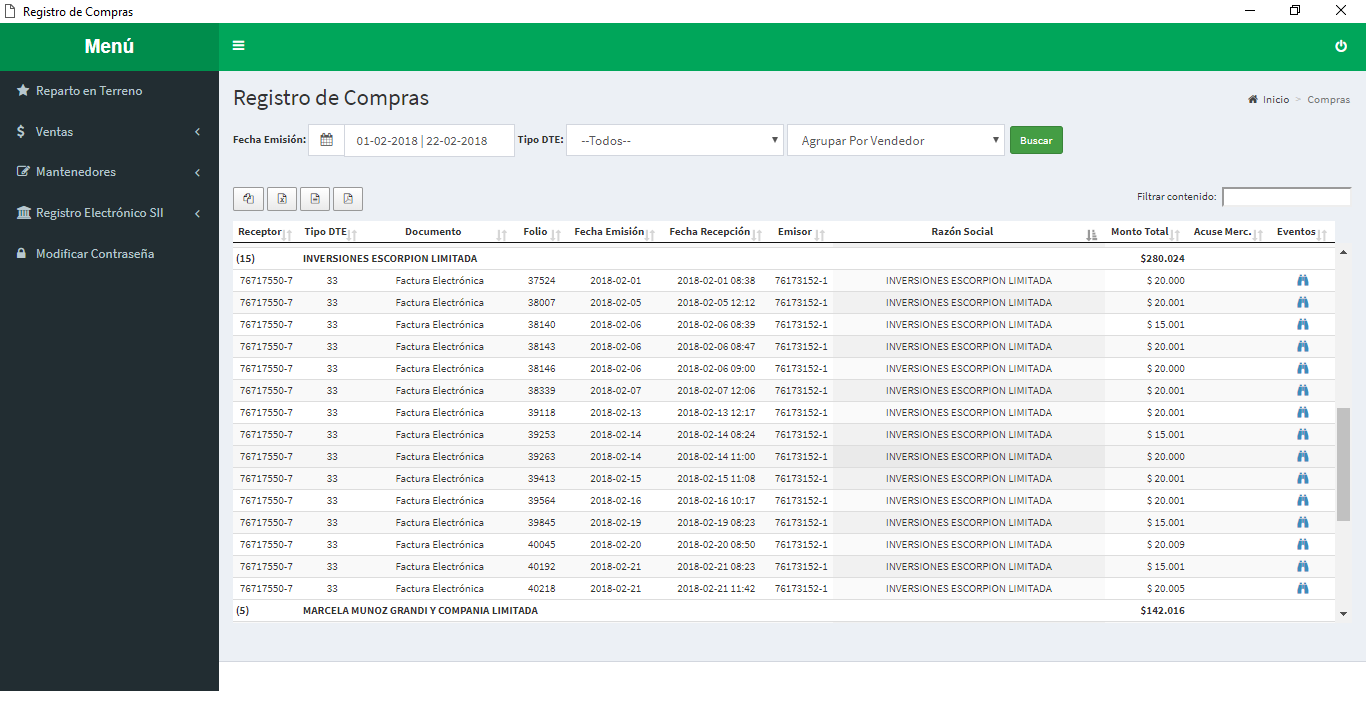The image size is (1366, 728).
Task: Open the Agrupar Por Vendedor dropdown
Action: tap(895, 140)
